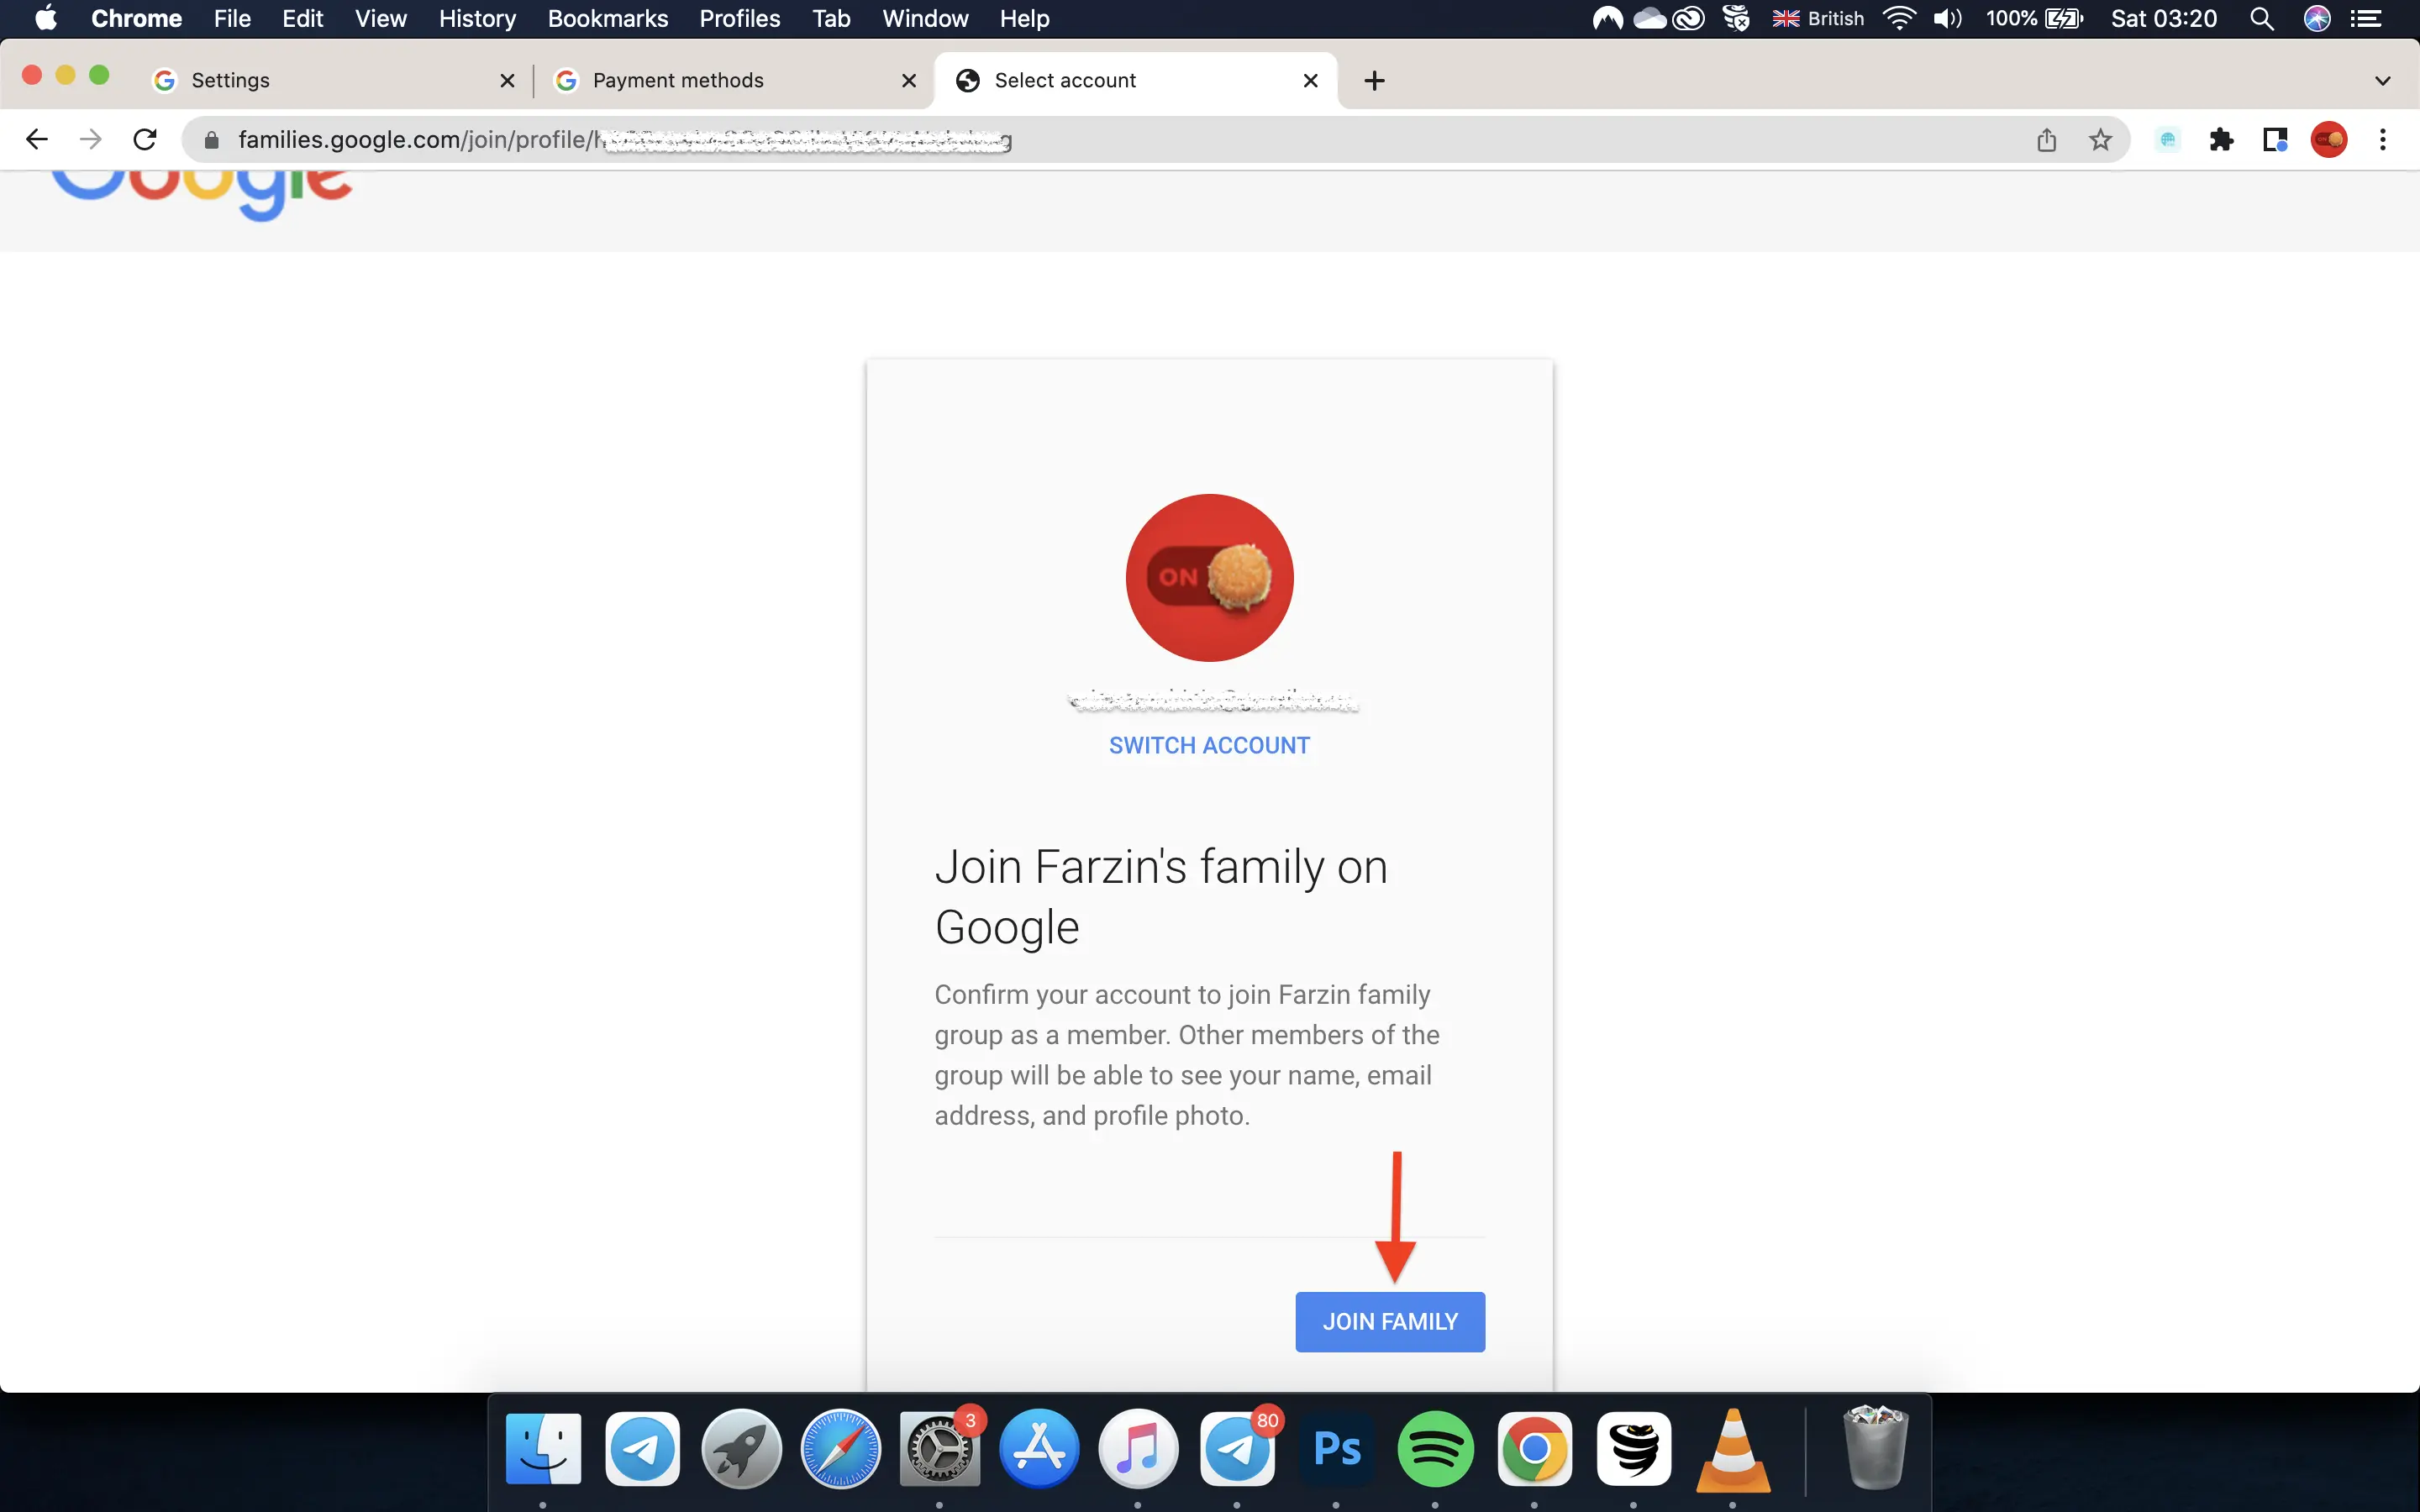Open Spotify from the dock
The height and width of the screenshot is (1512, 2420).
point(1435,1449)
